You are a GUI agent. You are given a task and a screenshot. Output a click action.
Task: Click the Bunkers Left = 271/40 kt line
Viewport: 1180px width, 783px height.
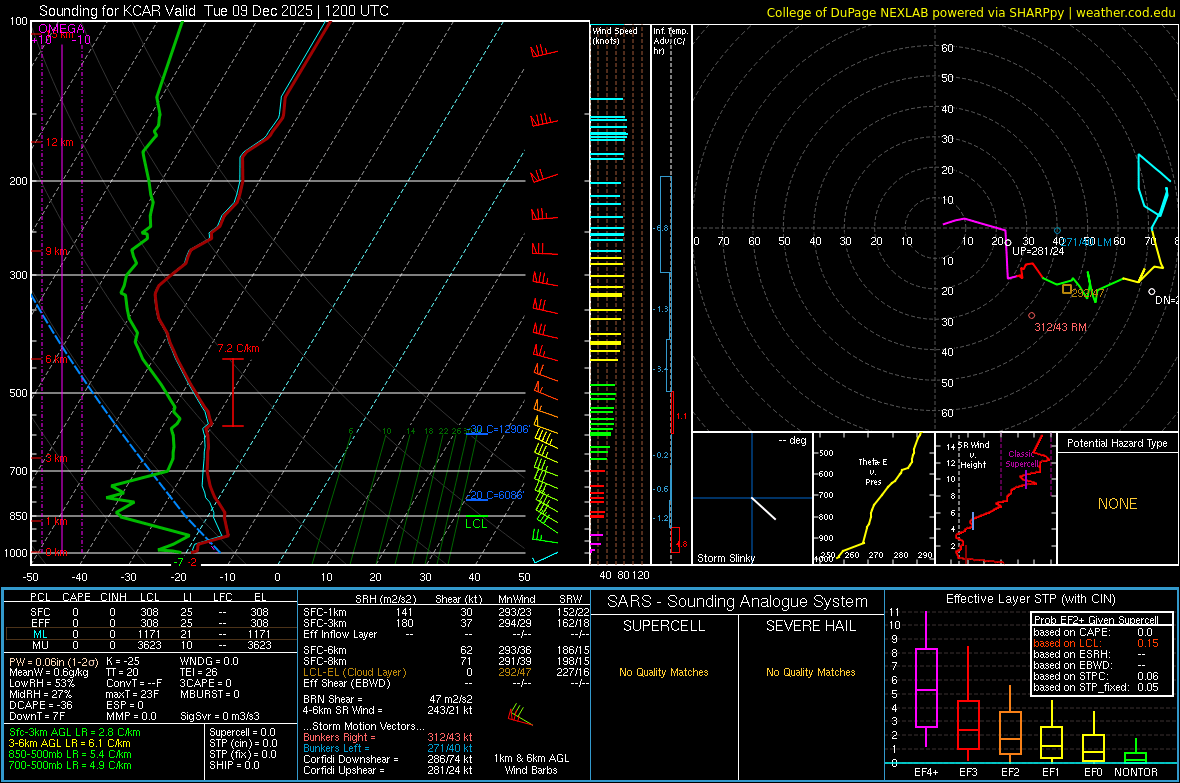[388, 748]
